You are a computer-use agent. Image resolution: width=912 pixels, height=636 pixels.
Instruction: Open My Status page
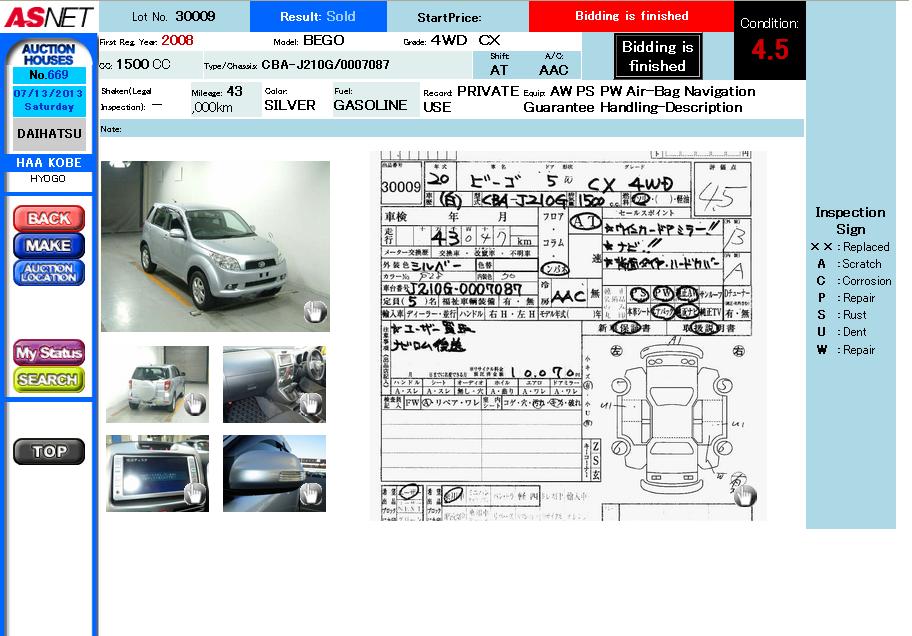[48, 353]
